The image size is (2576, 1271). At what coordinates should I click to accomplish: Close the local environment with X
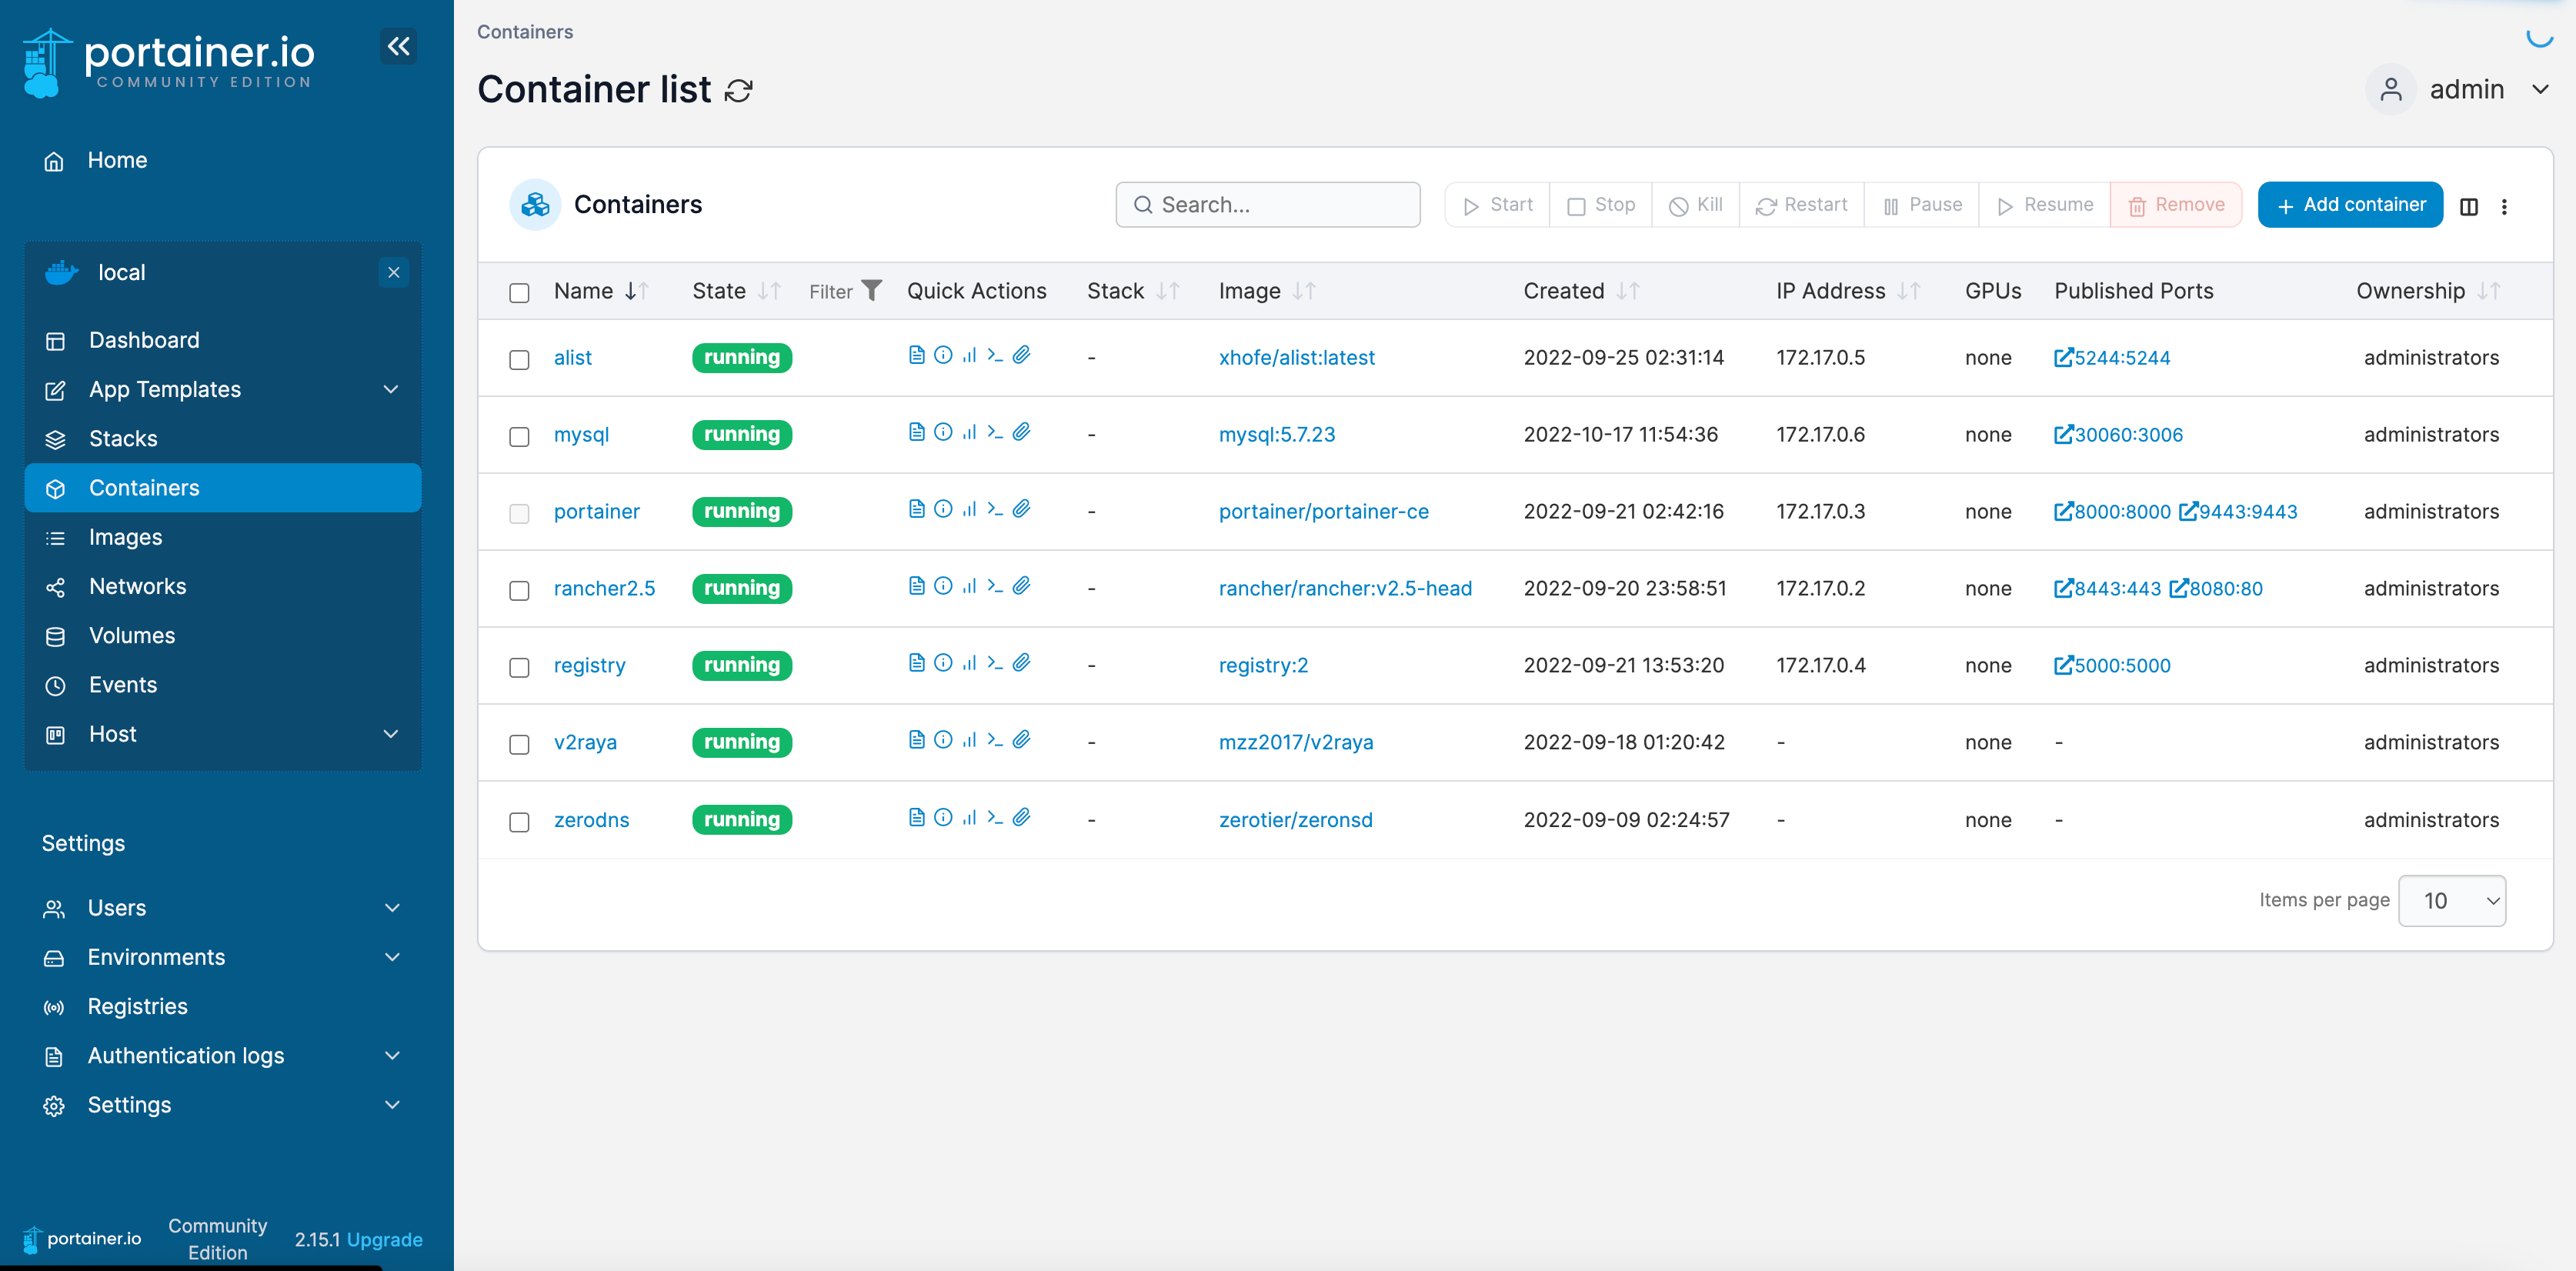pos(394,272)
